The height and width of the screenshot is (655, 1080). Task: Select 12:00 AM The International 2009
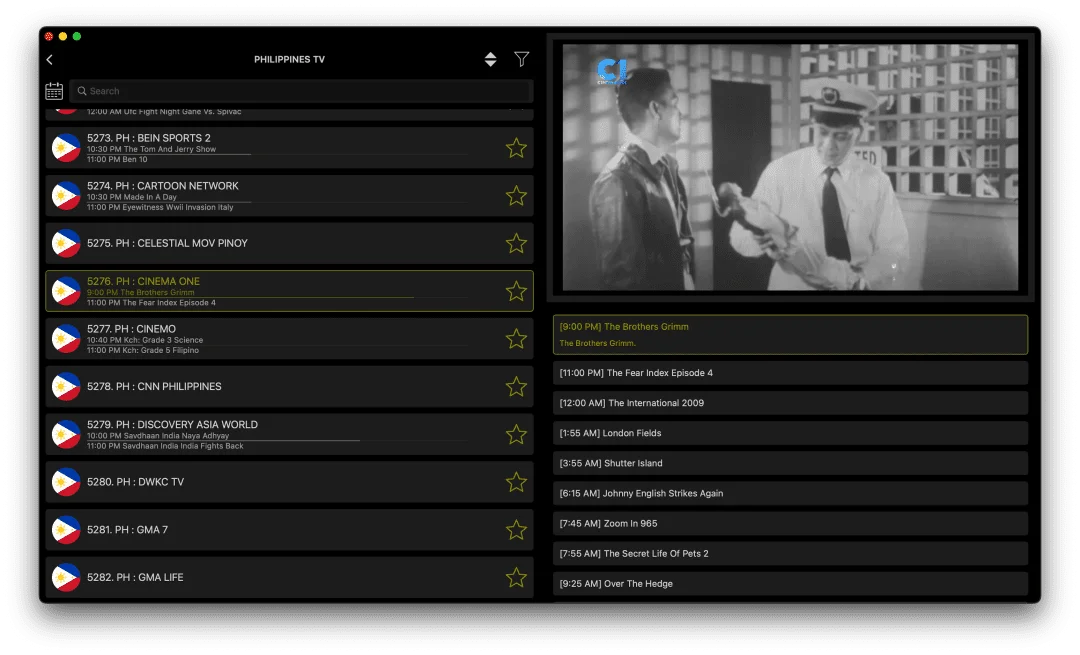tap(790, 403)
